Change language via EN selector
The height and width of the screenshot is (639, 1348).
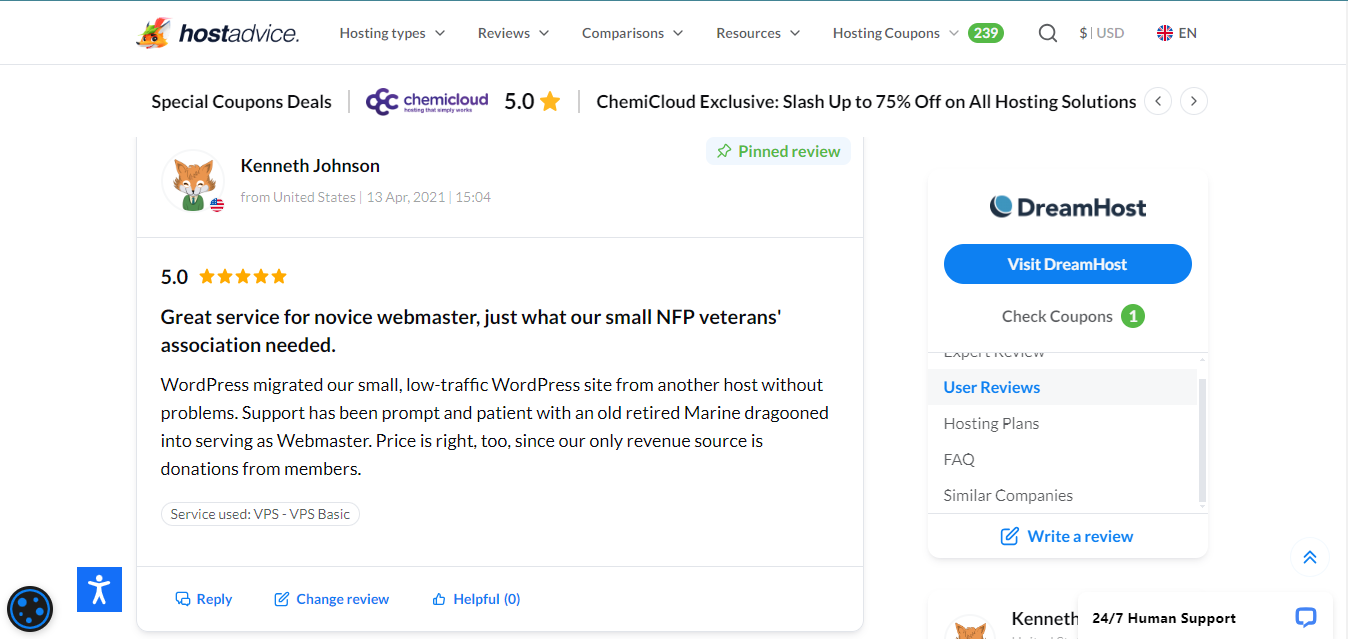tap(1177, 33)
